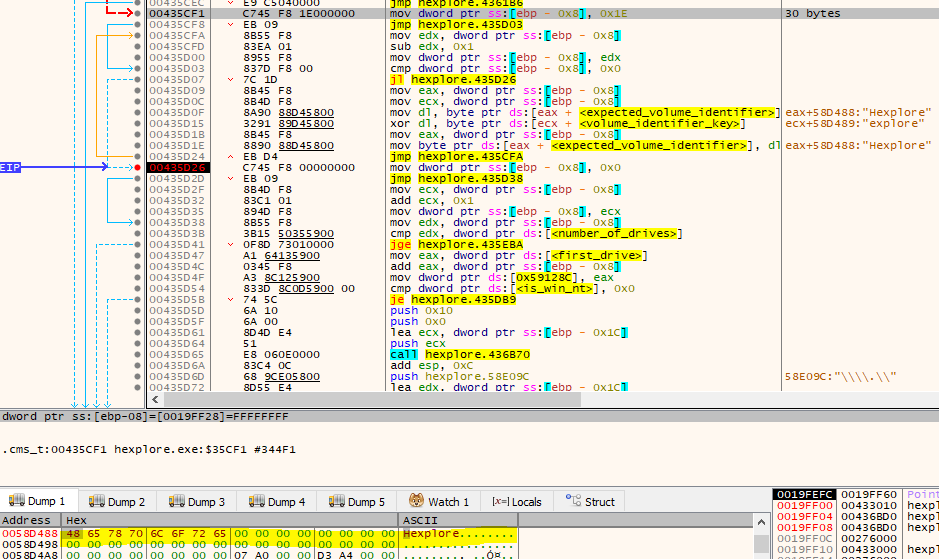Screen dimensions: 939x559
Task: Click the comment 58E09C:"\\\\.\\"
Action: [x=840, y=377]
